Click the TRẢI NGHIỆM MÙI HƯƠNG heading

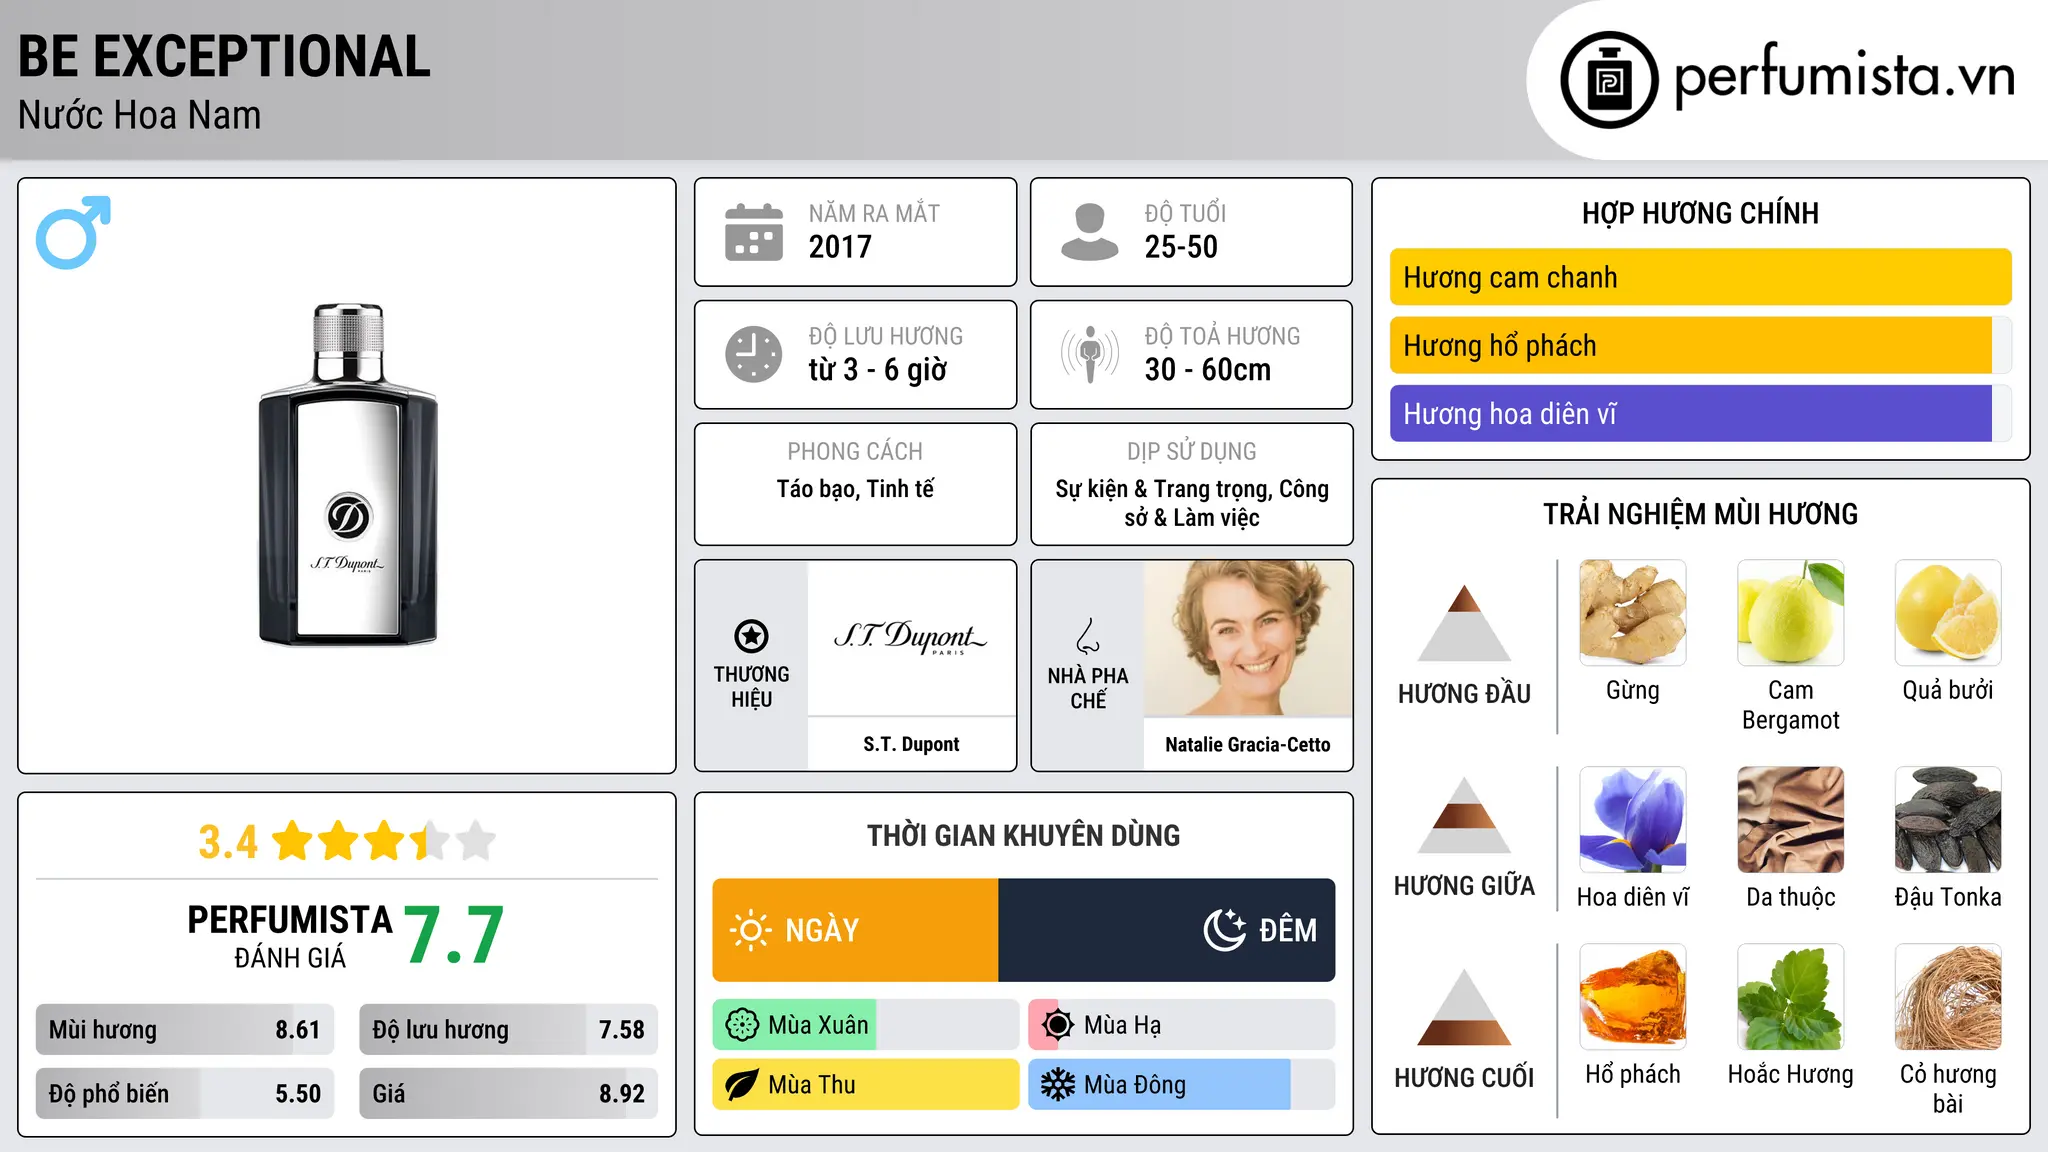1700,514
